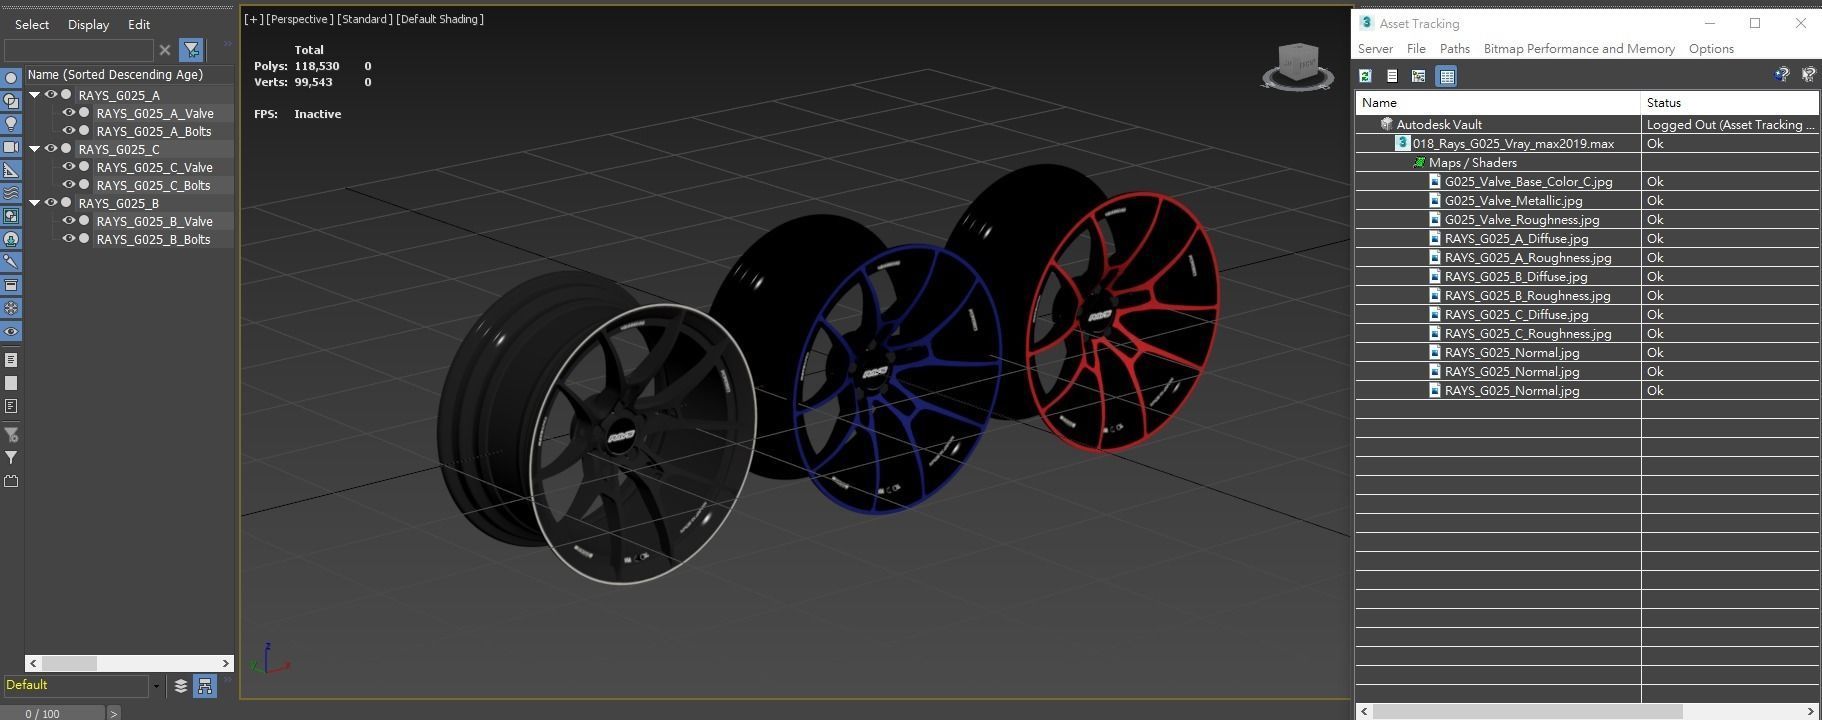Image resolution: width=1822 pixels, height=720 pixels.
Task: Click Status Log icon in Asset Tracking toolbar
Action: pos(1392,76)
